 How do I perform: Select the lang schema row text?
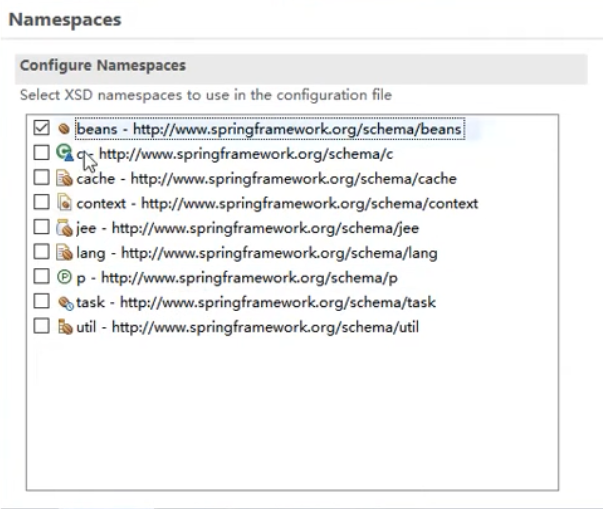(x=257, y=253)
